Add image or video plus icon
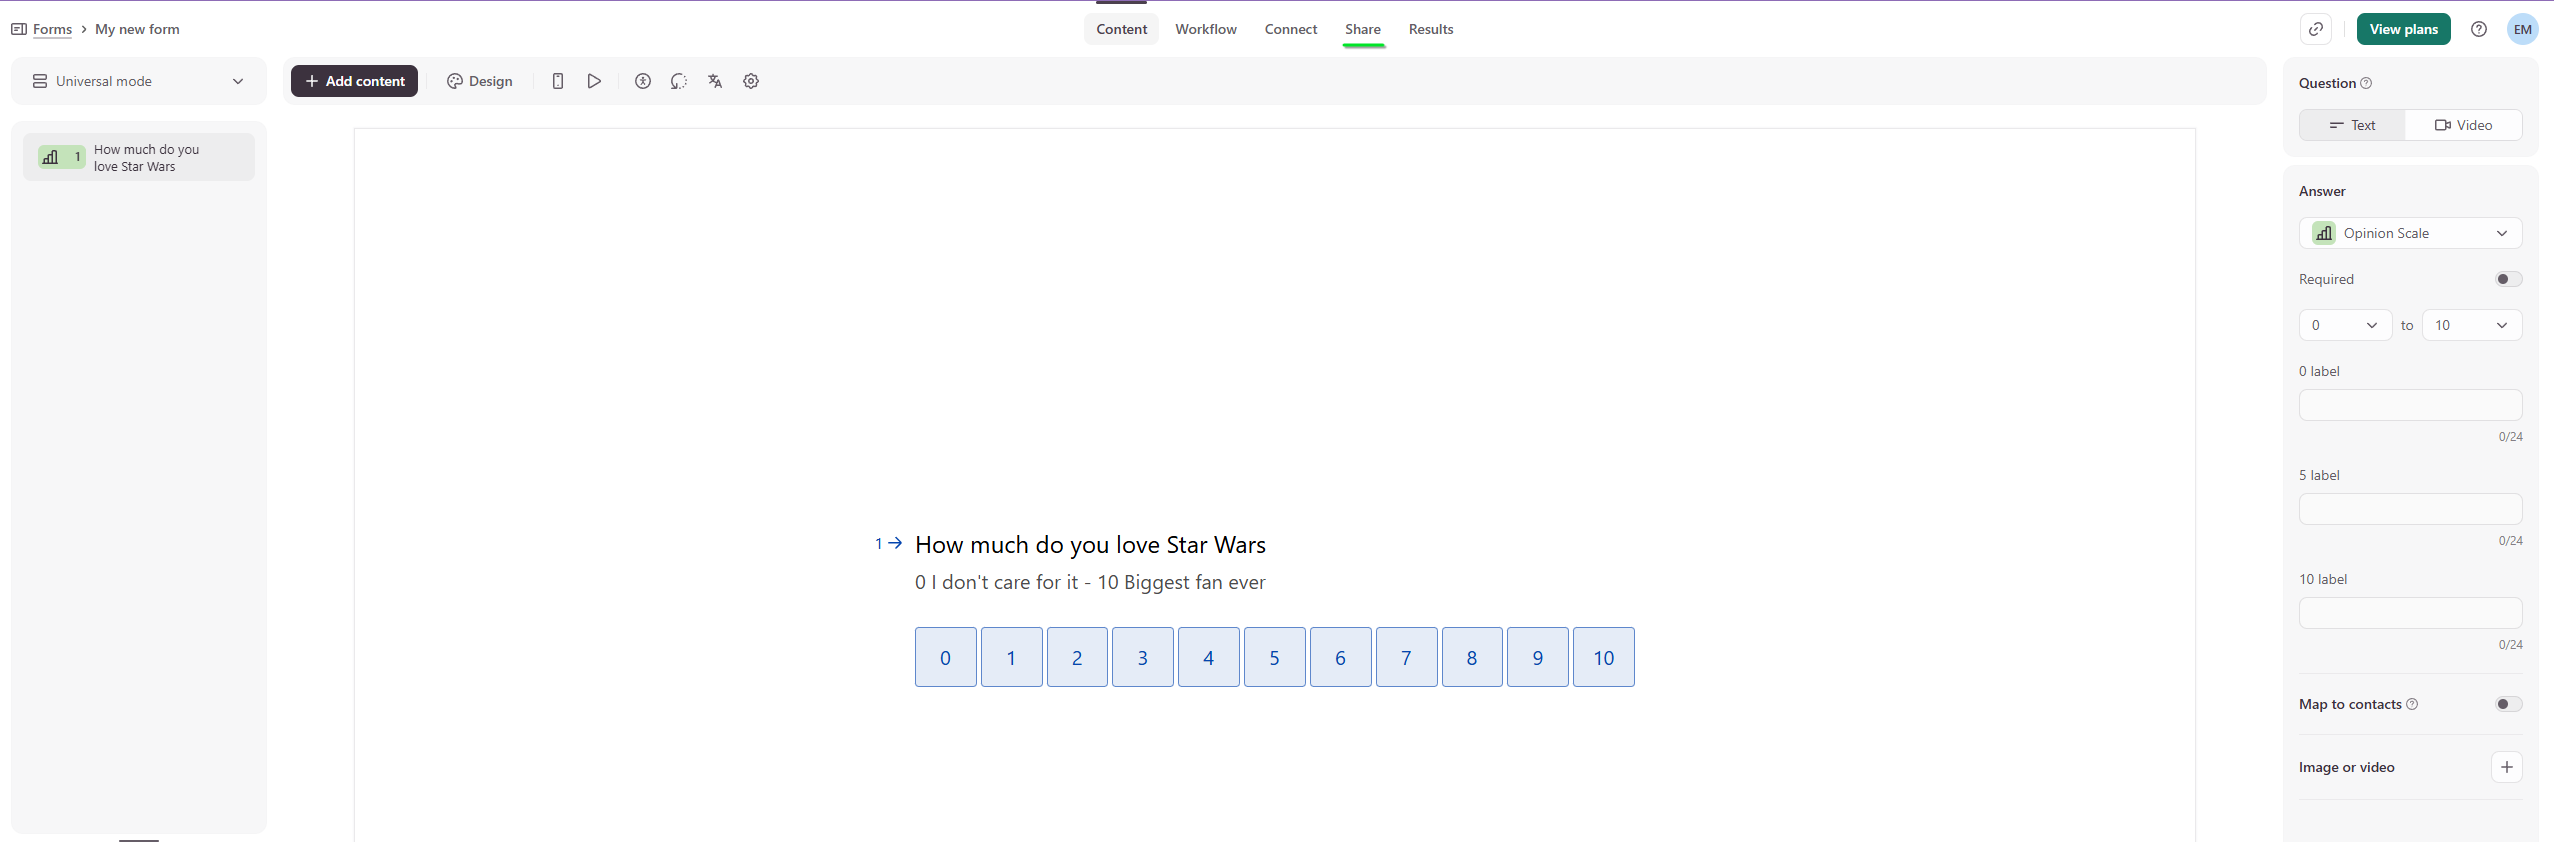The width and height of the screenshot is (2554, 842). [x=2507, y=767]
